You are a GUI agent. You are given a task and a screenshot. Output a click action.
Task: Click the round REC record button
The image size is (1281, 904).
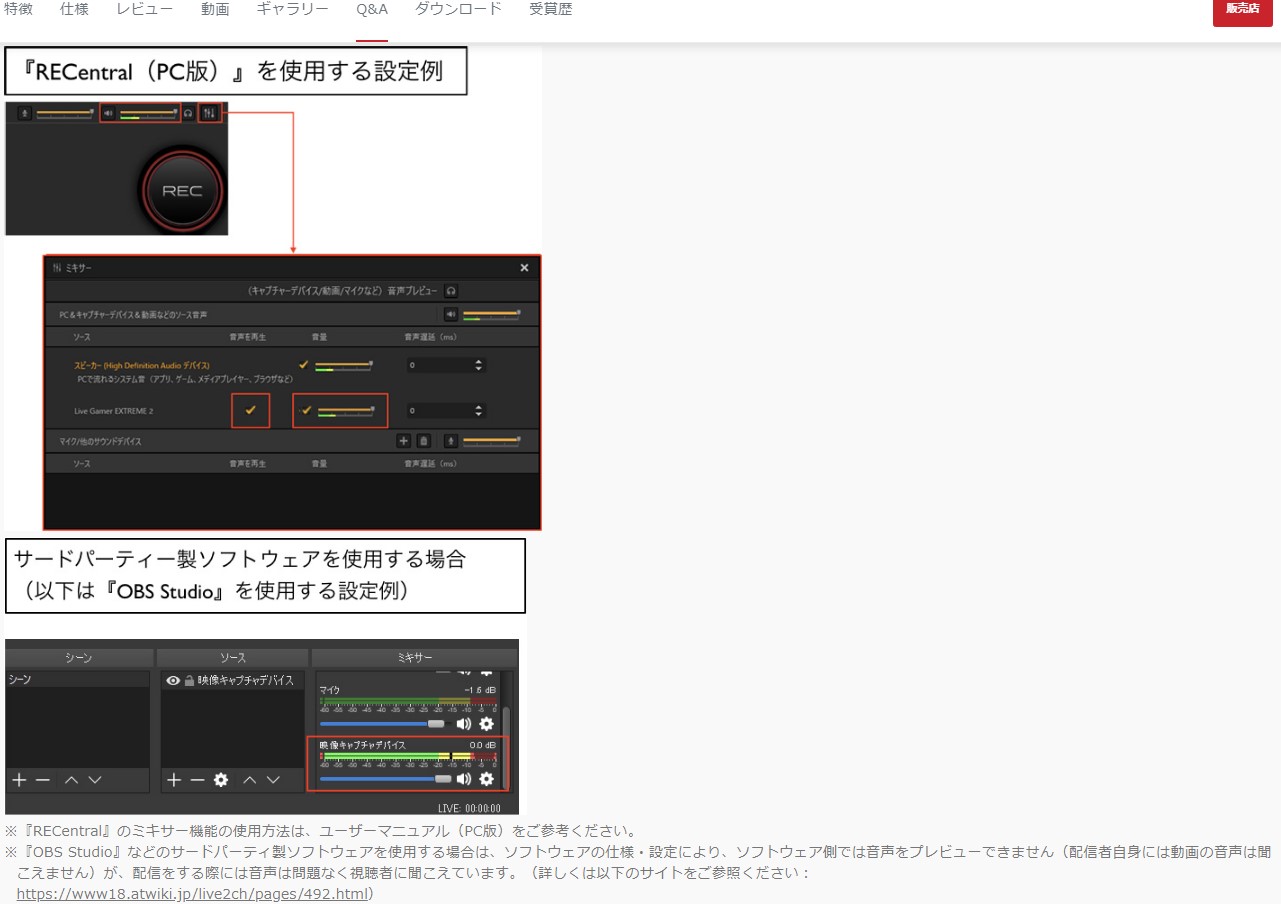click(x=182, y=190)
